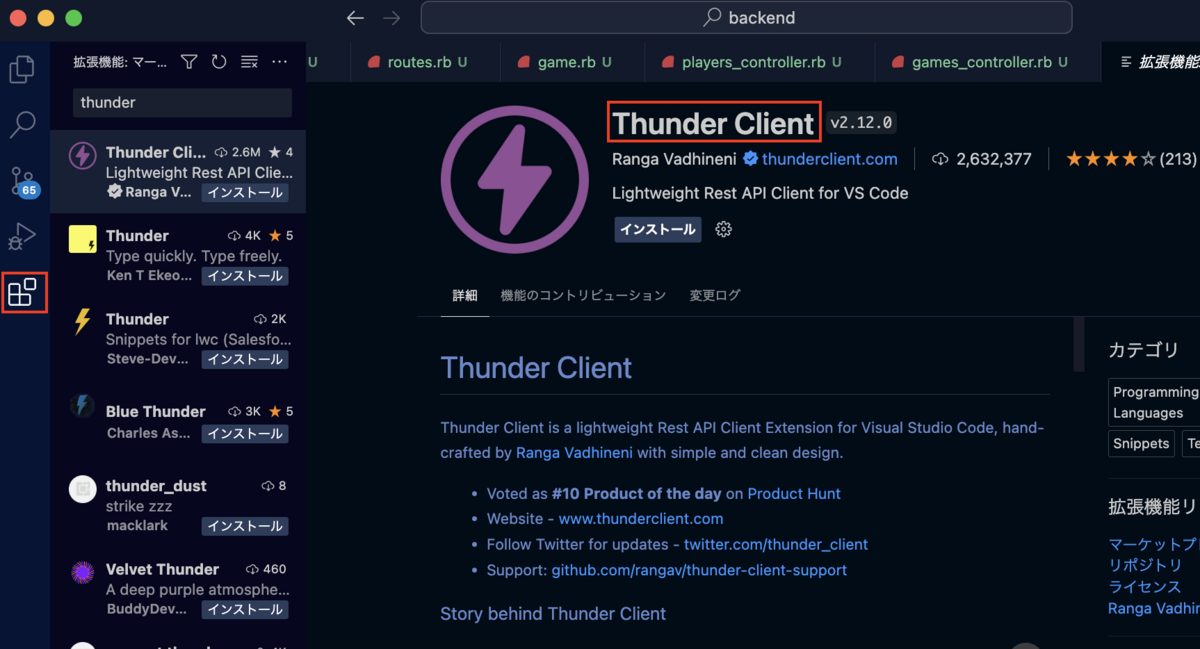Refresh the extensions list
The image size is (1200, 649).
pyautogui.click(x=219, y=61)
